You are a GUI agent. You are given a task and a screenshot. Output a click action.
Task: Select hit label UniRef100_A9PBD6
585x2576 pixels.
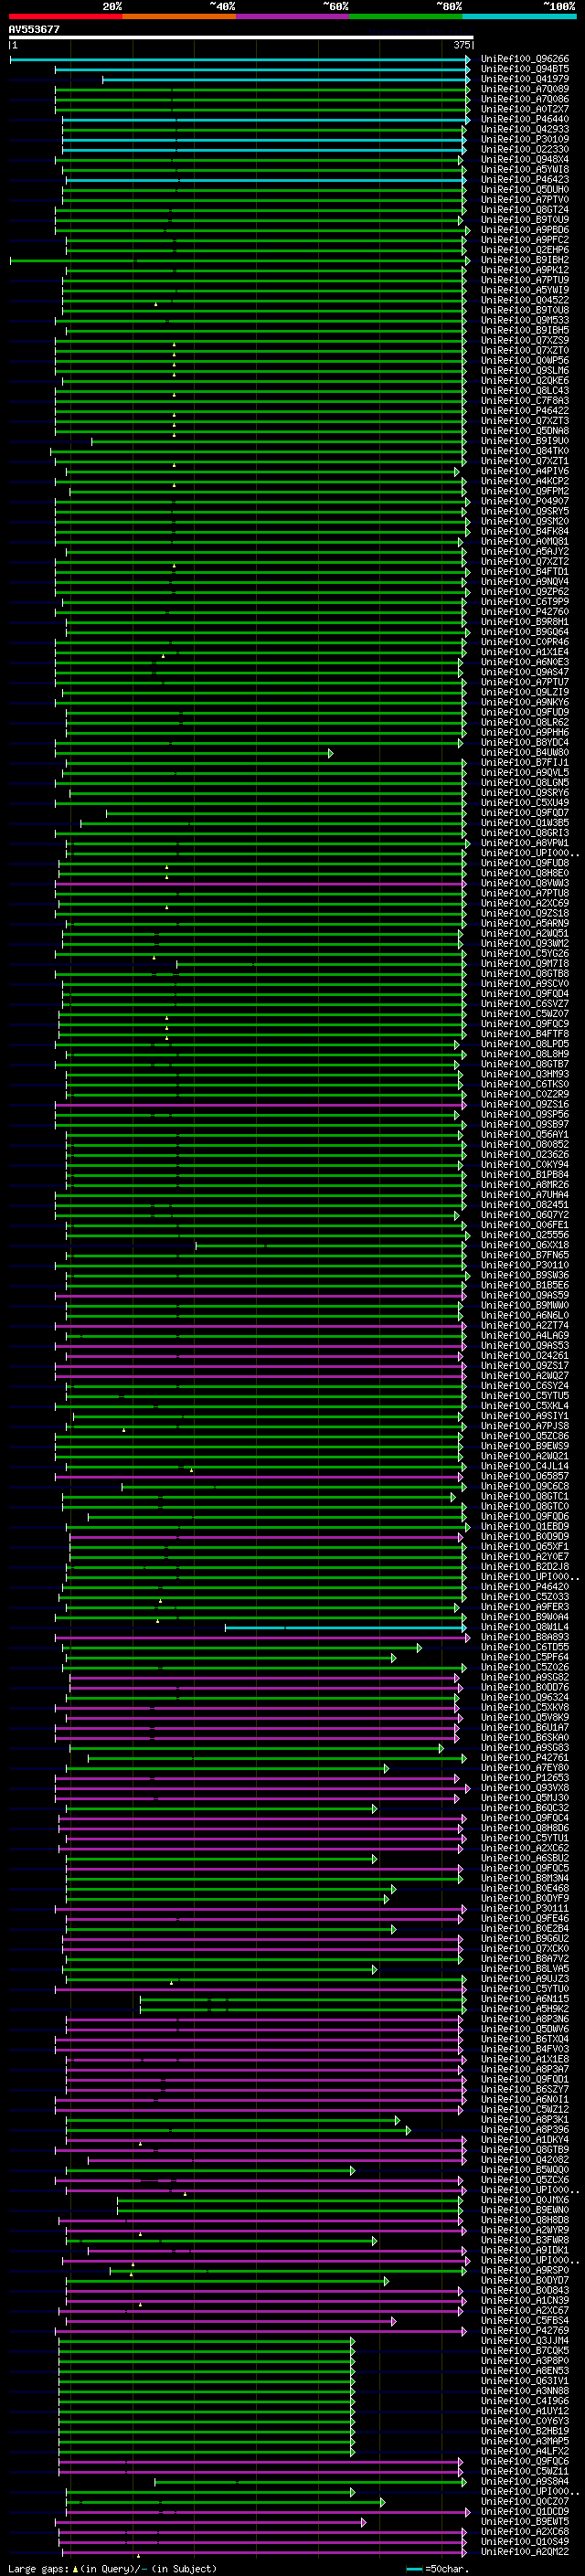tap(524, 230)
